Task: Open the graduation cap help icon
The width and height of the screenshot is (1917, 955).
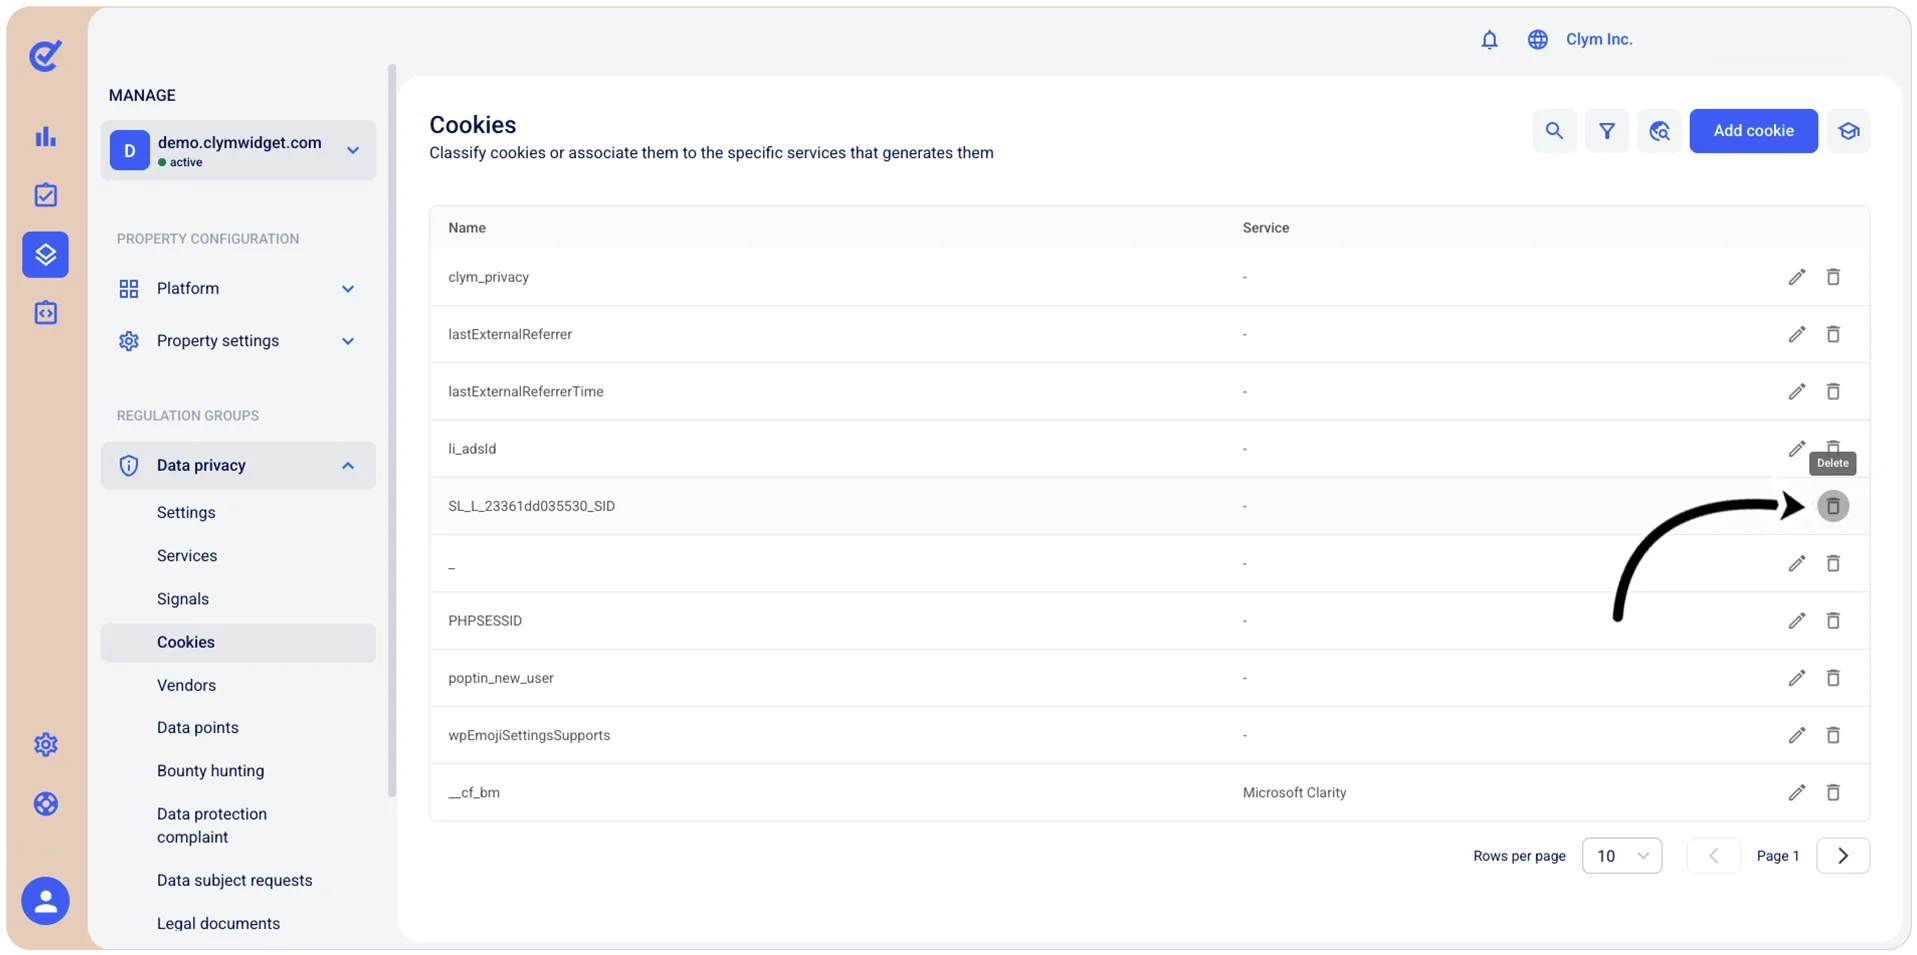Action: 1848,131
